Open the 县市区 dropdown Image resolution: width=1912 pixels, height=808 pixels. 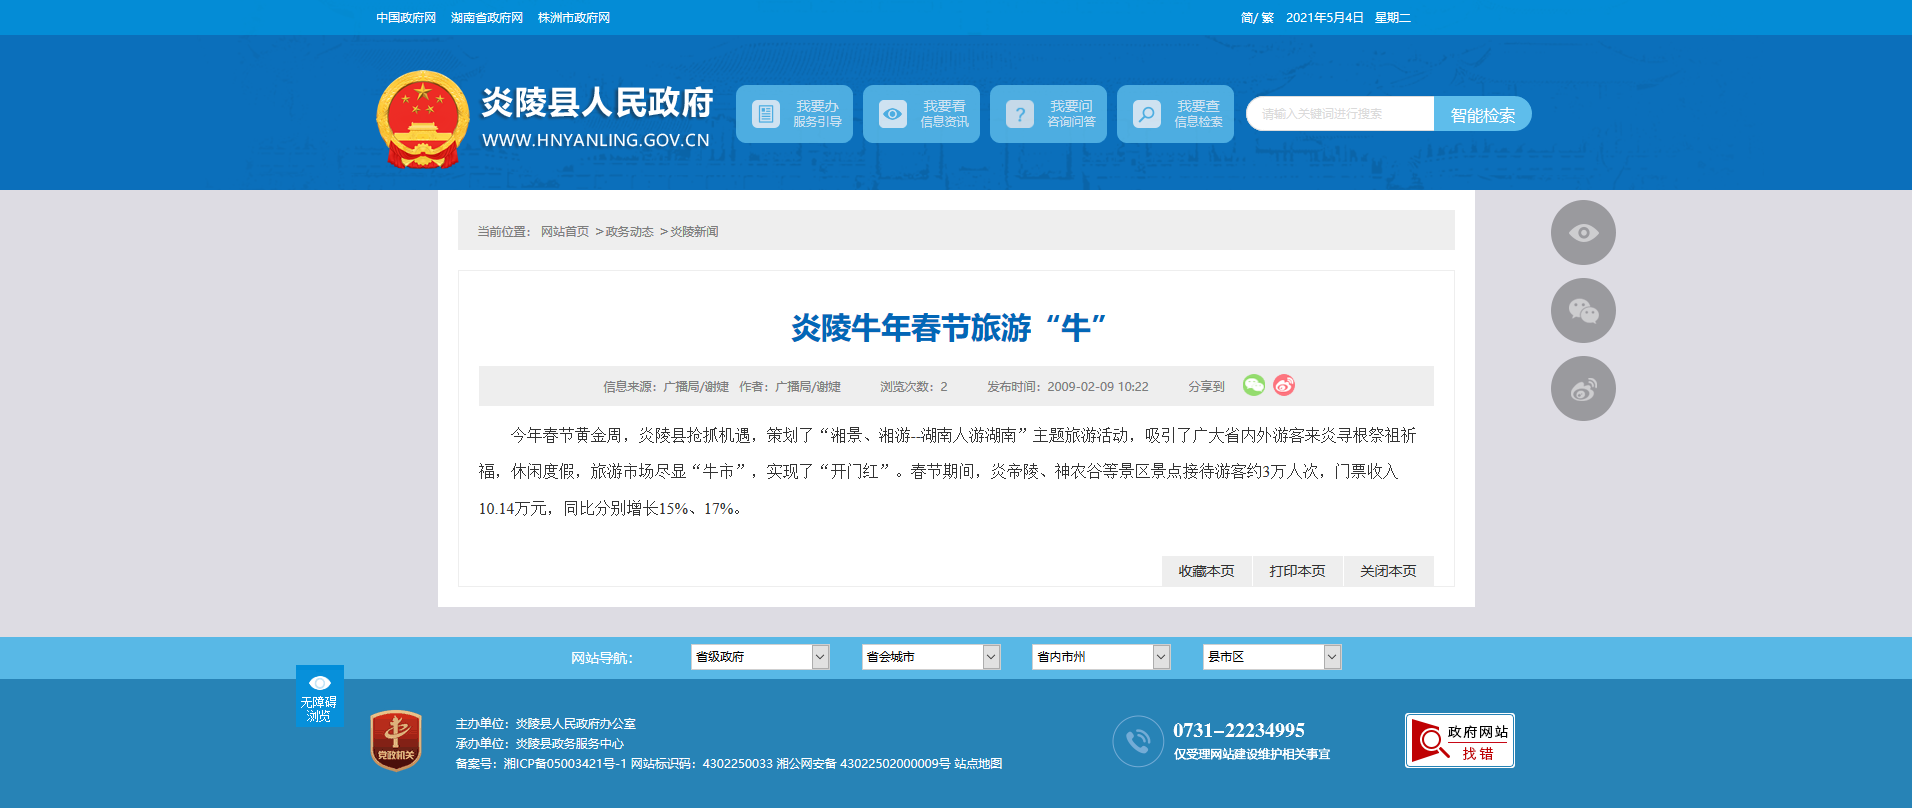pyautogui.click(x=1271, y=657)
